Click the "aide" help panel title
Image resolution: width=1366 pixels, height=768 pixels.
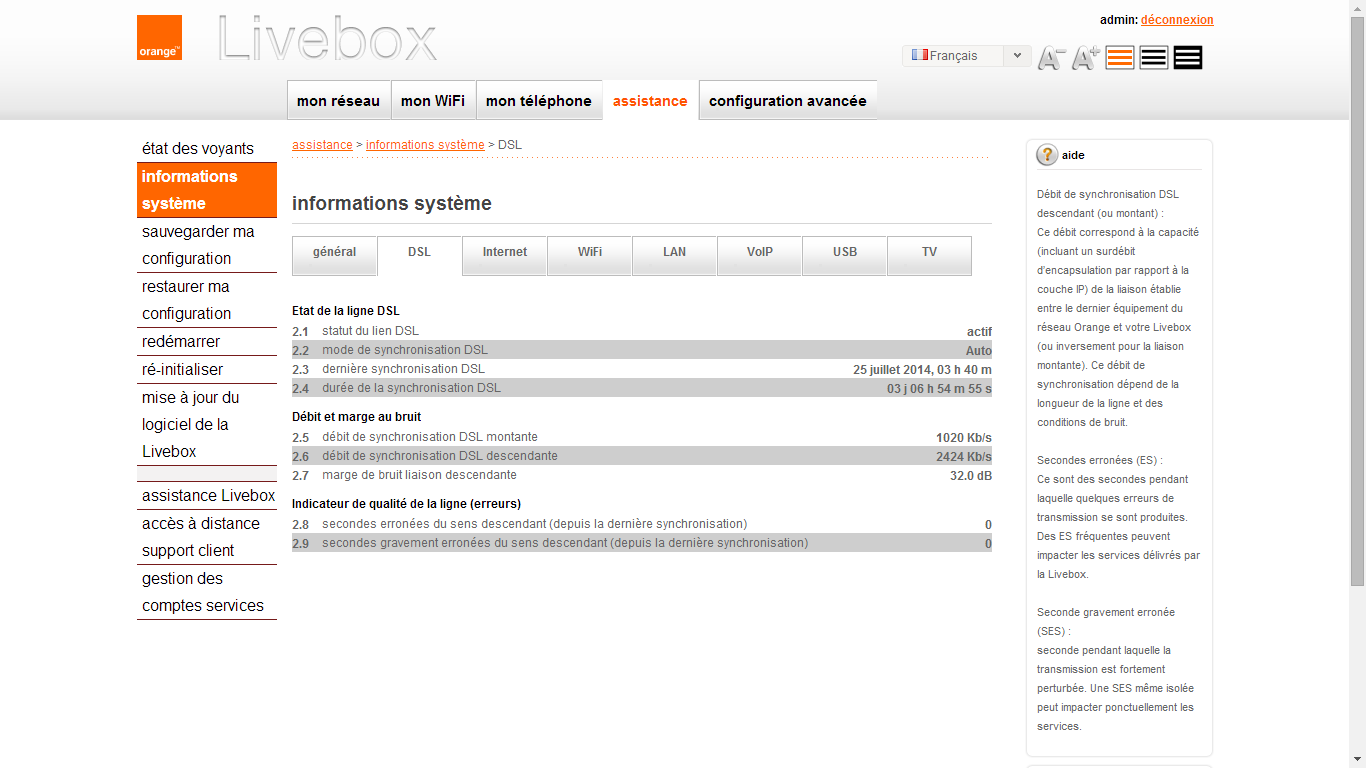point(1073,155)
